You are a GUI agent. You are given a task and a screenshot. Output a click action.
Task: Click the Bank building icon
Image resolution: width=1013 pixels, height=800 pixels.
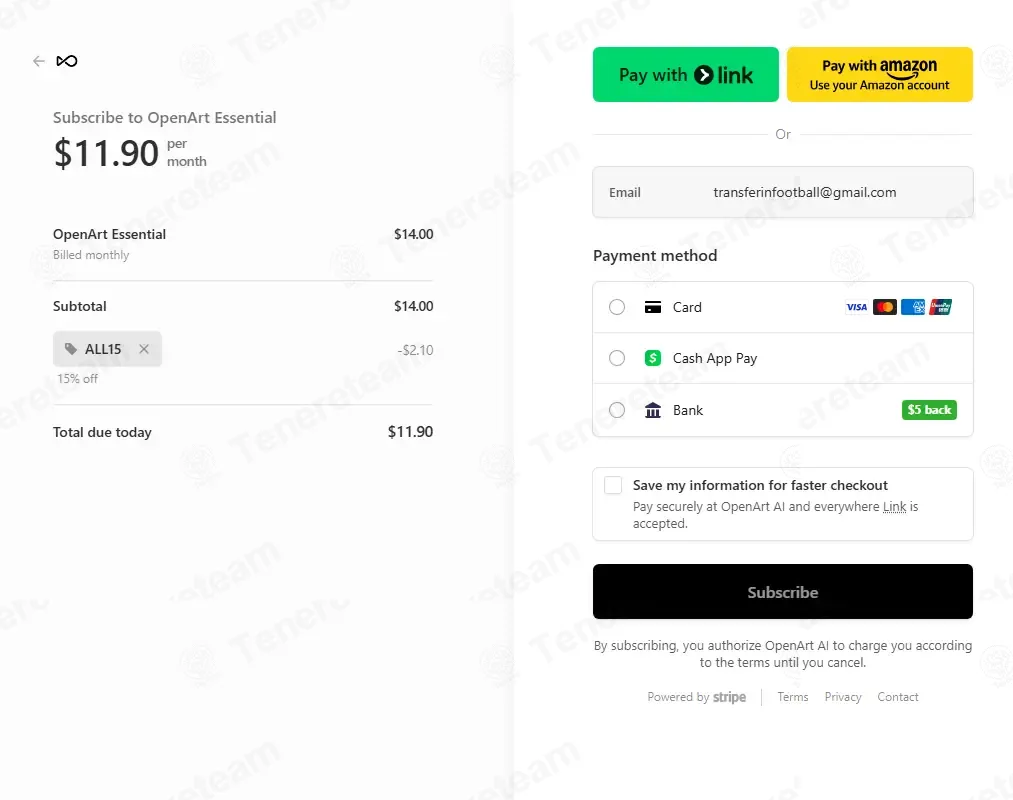pos(653,410)
